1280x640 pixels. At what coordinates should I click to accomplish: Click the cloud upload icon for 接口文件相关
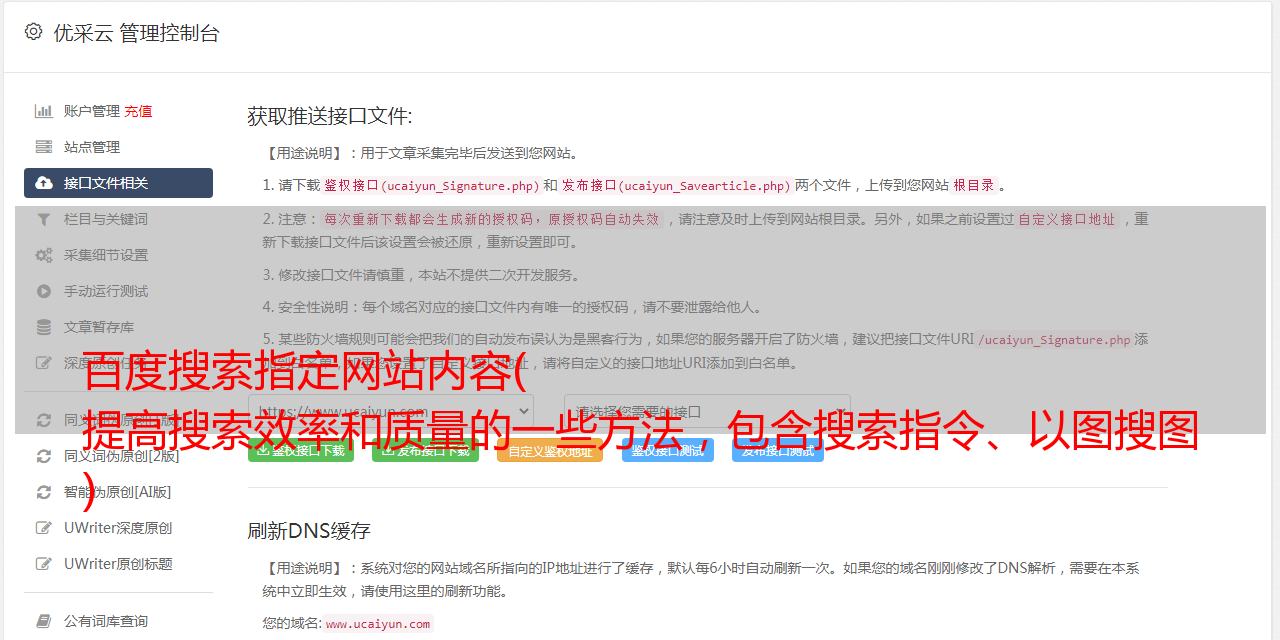coord(44,183)
